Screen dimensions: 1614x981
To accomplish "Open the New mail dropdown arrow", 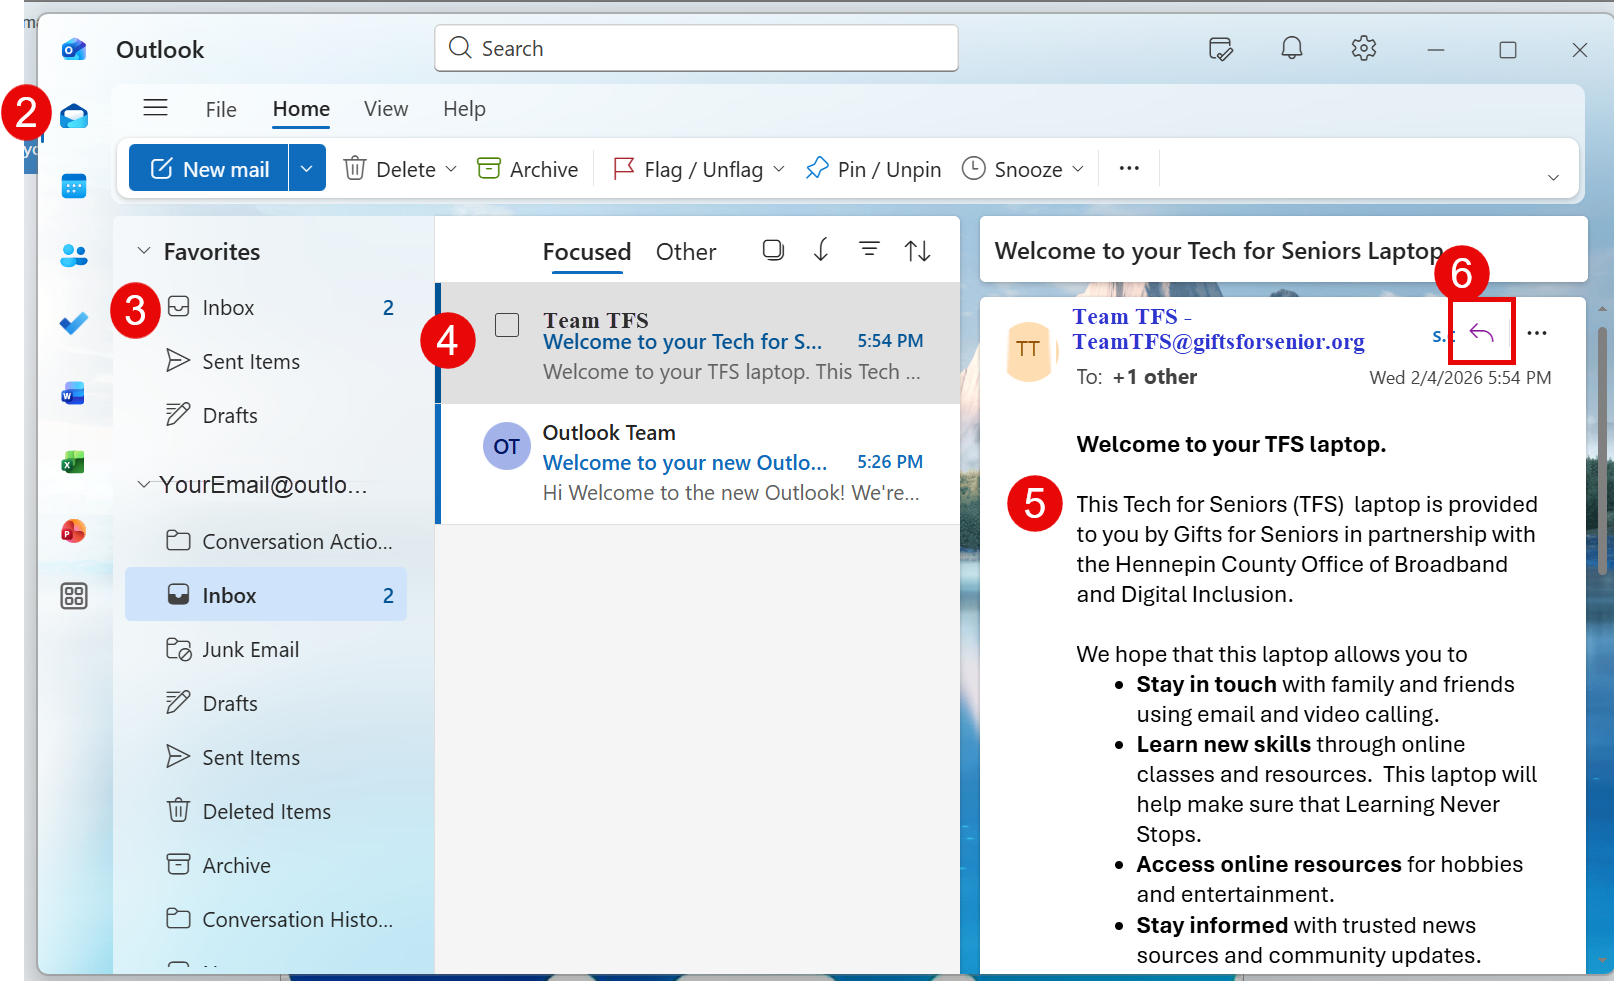I will click(307, 167).
